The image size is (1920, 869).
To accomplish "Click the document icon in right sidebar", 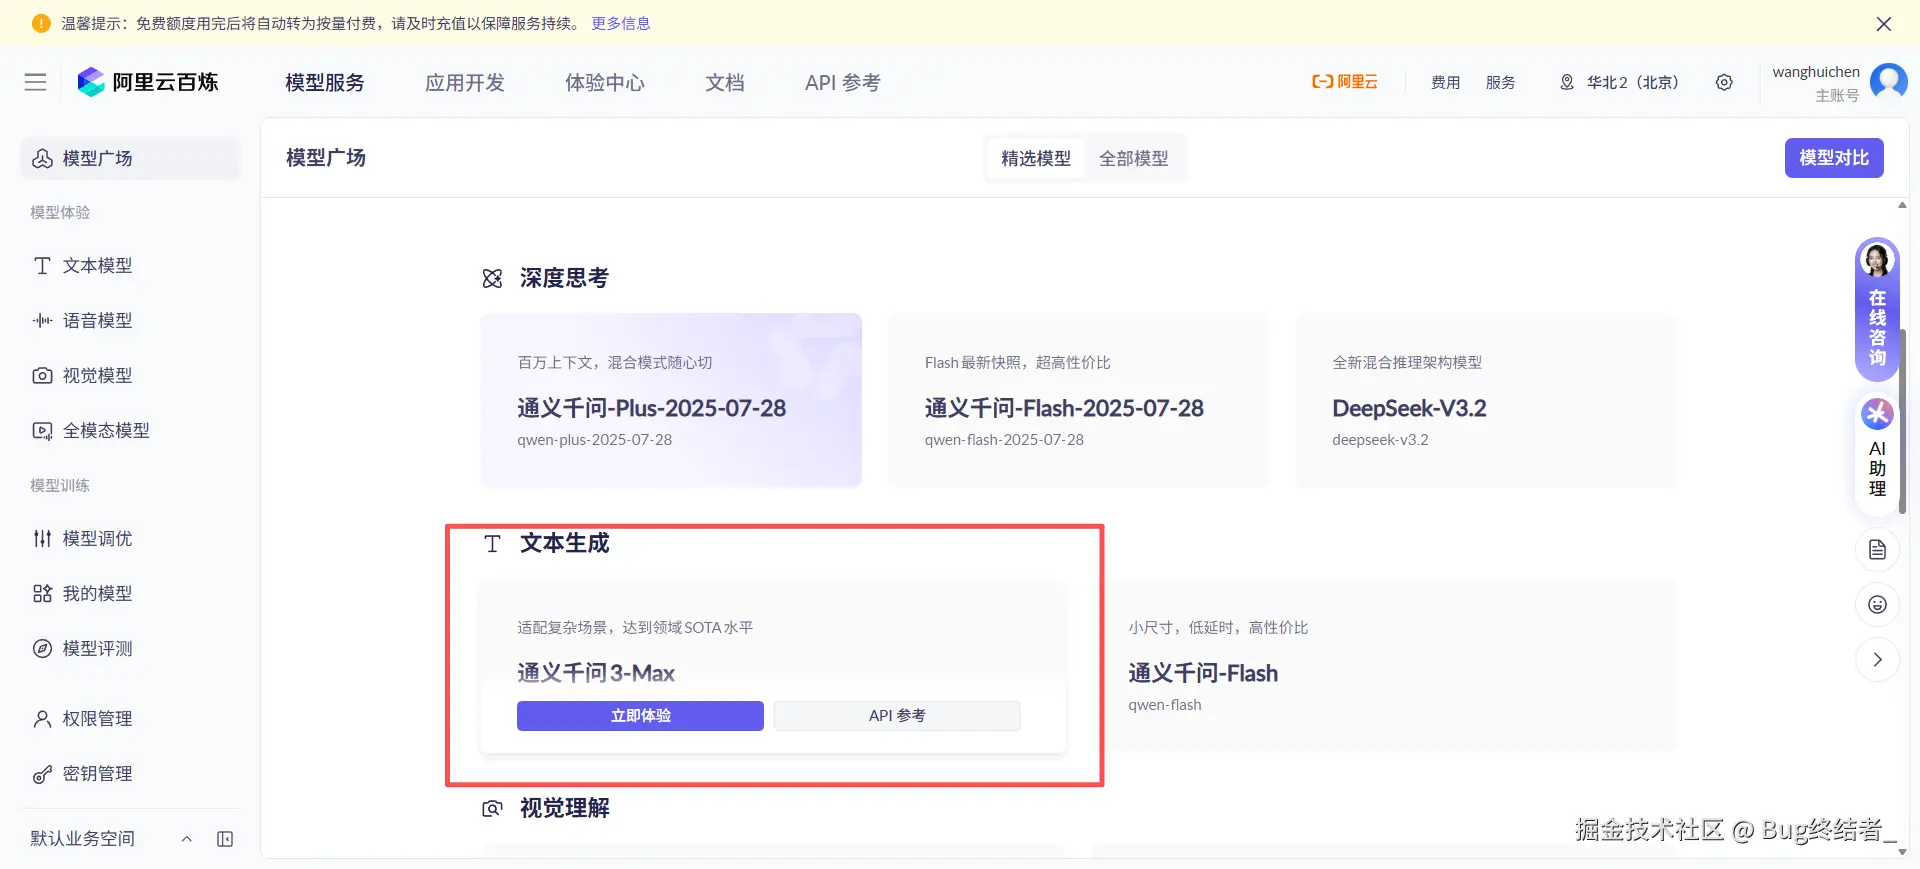I will [1877, 550].
